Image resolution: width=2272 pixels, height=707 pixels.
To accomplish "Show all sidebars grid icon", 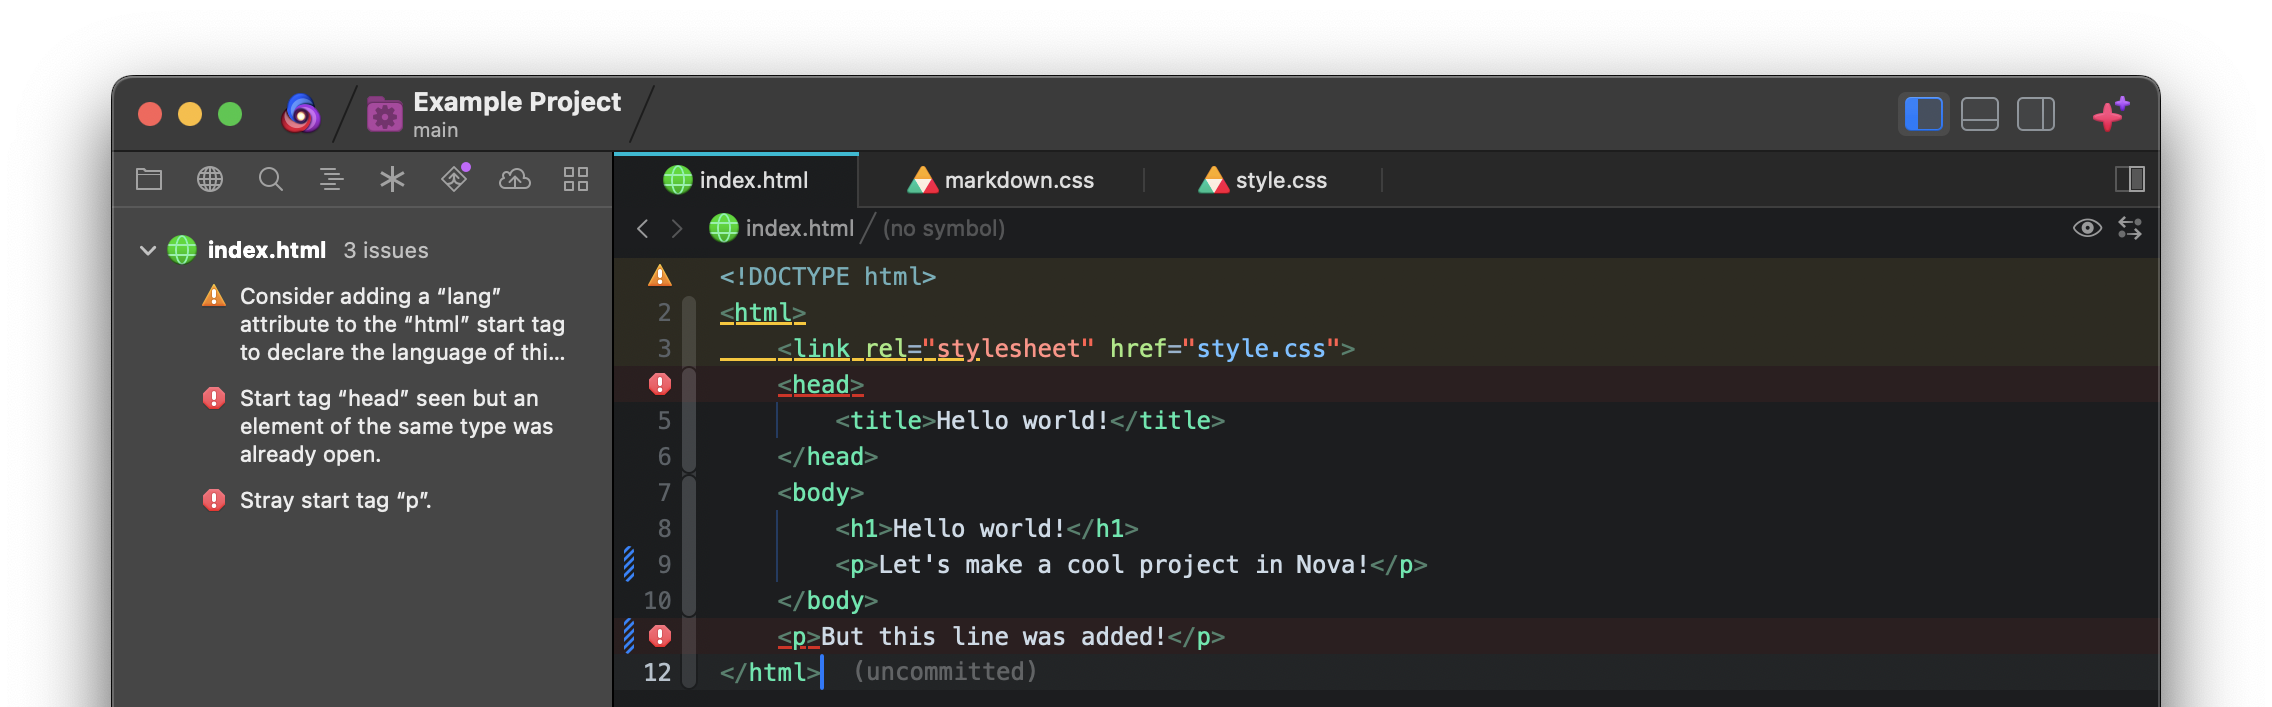I will (x=576, y=179).
